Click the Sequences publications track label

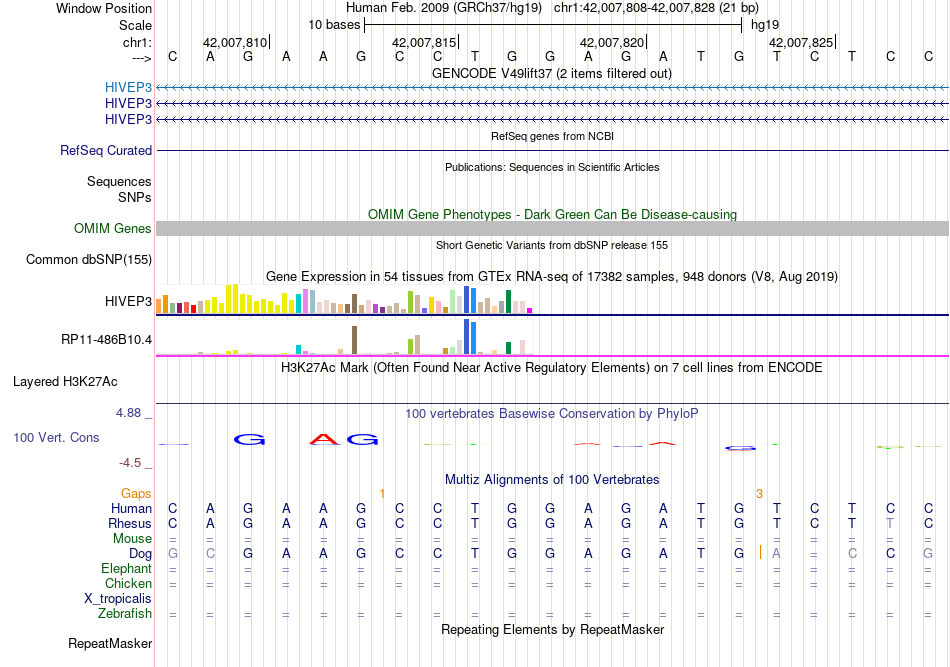click(119, 181)
